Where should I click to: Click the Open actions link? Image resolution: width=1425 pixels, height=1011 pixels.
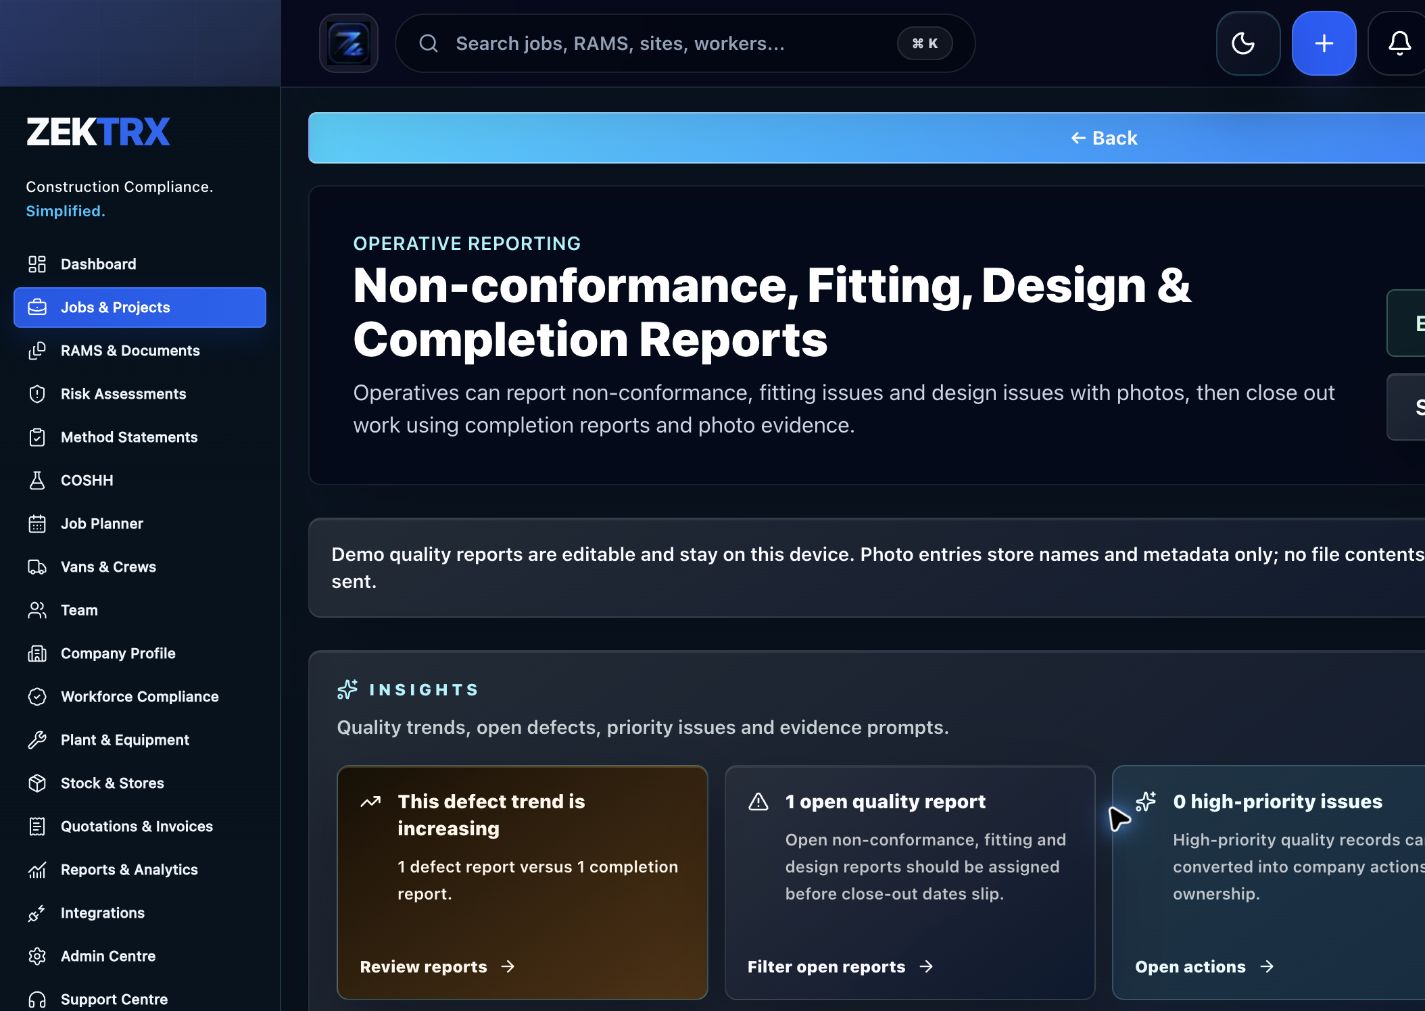(1204, 967)
